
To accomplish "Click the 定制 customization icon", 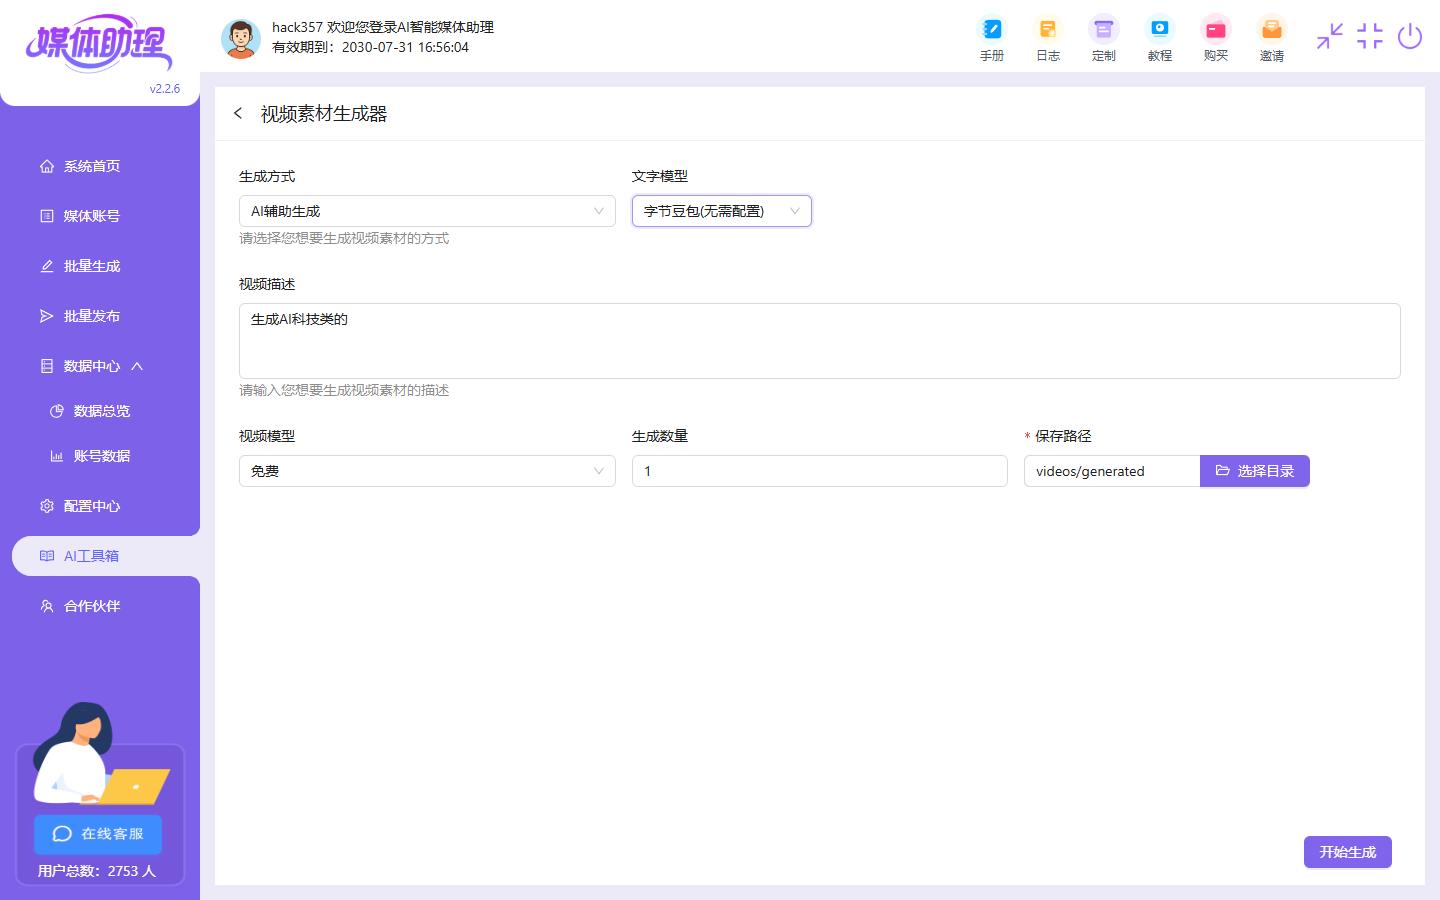I will click(x=1103, y=38).
